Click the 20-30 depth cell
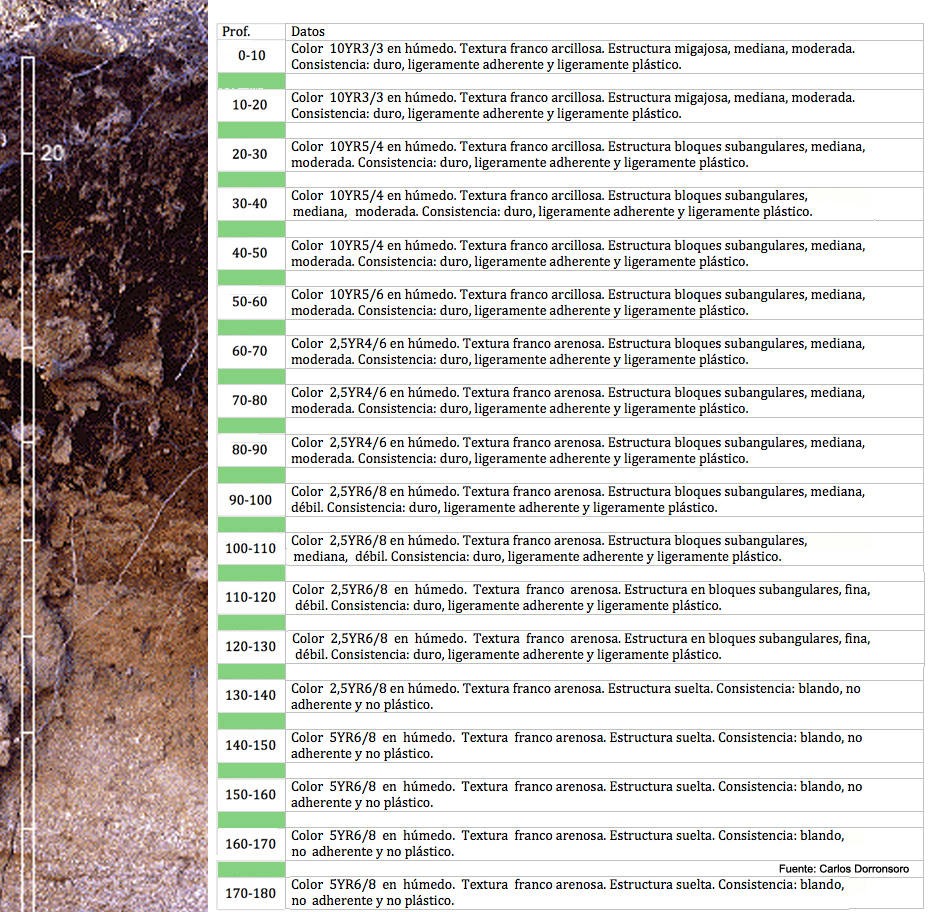 tap(251, 154)
